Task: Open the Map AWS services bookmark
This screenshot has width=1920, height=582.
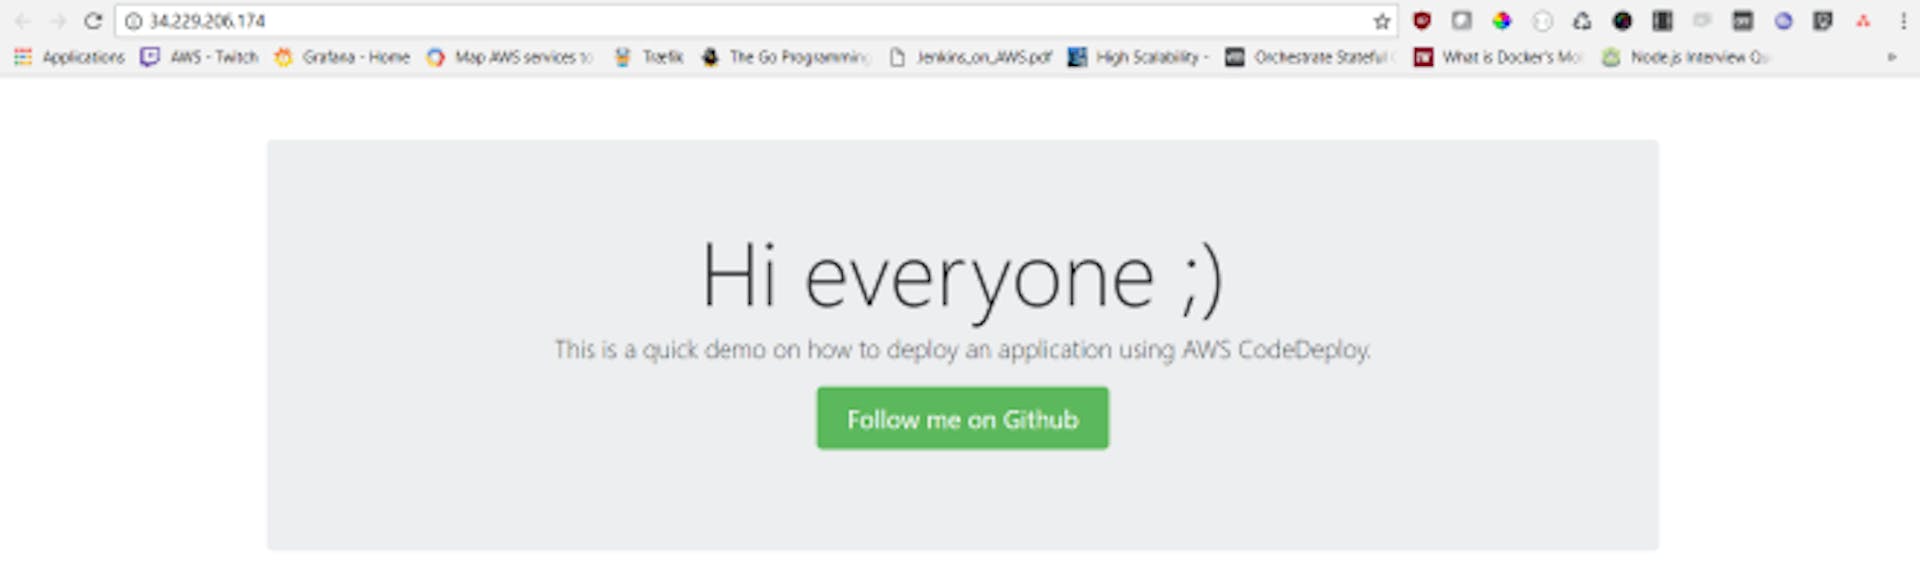Action: coord(510,57)
